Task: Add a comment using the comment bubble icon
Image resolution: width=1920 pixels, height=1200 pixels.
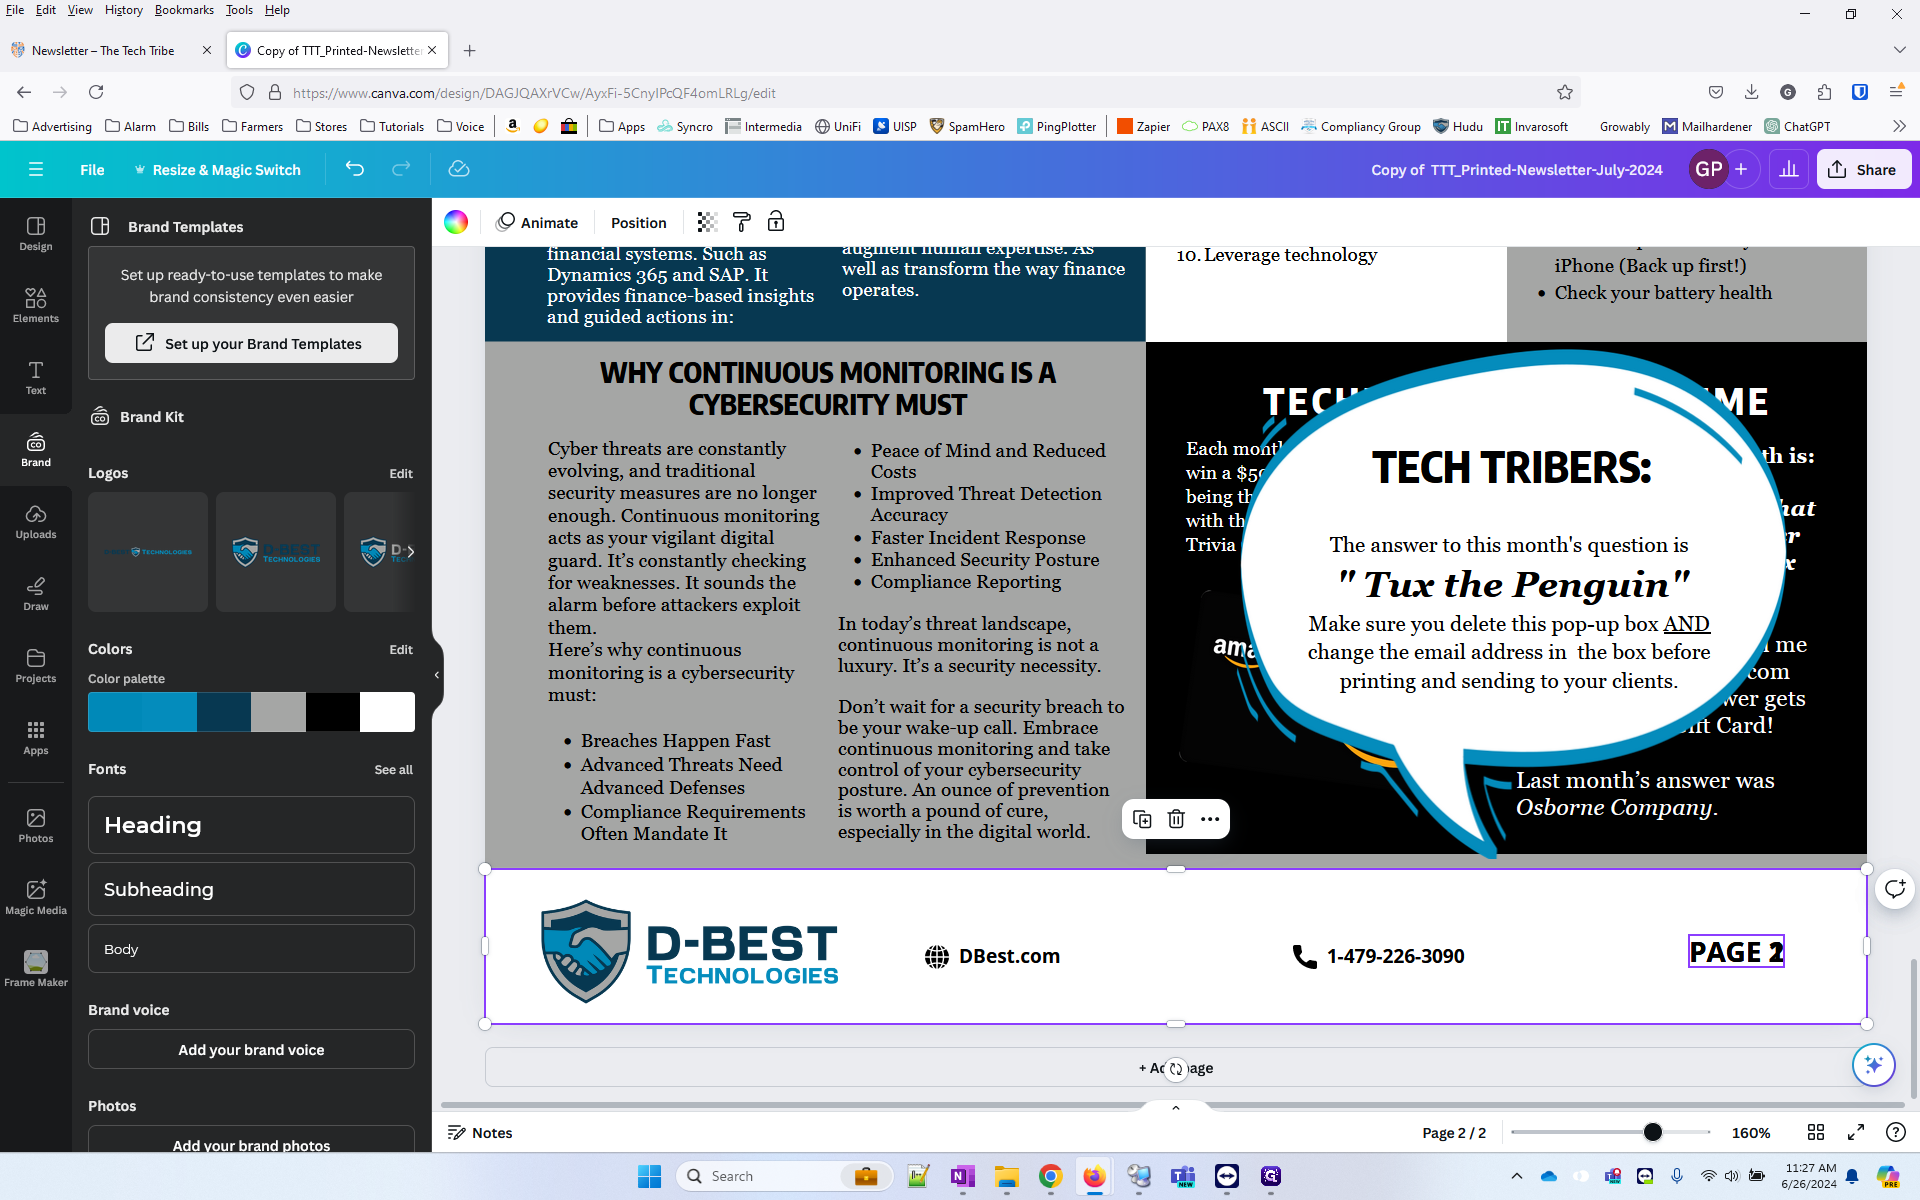Action: pyautogui.click(x=1895, y=888)
